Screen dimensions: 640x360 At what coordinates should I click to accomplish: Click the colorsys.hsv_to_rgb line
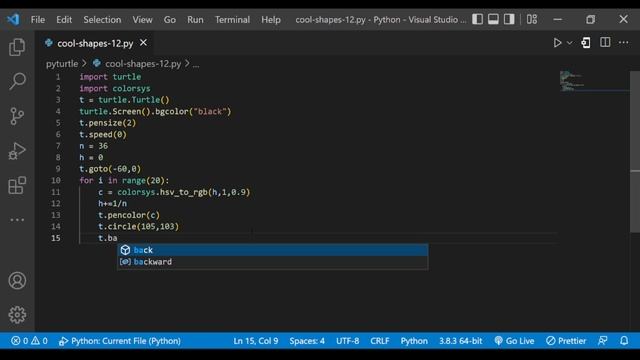(x=174, y=192)
